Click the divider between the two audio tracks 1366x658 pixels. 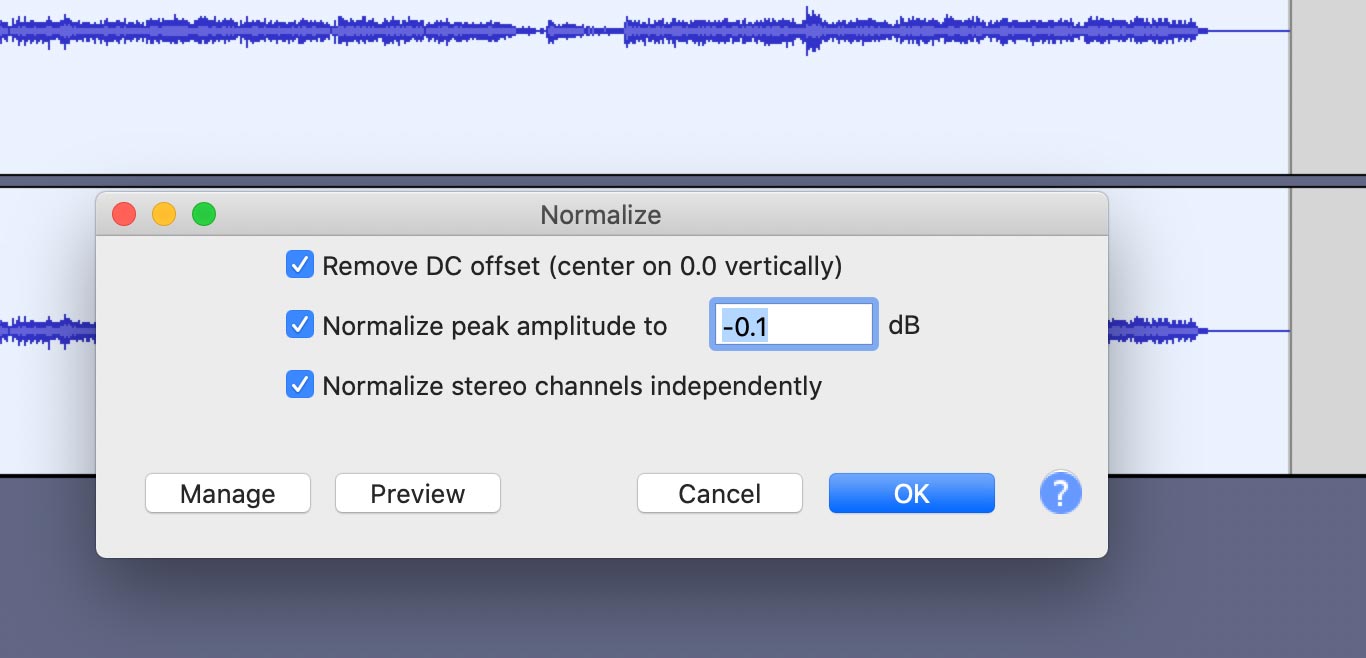(x=683, y=181)
